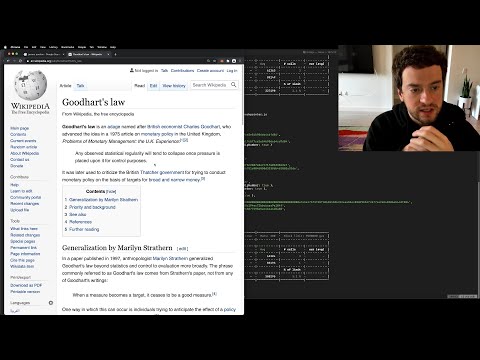
Task: Jump to See also in contents
Action: pos(77,214)
